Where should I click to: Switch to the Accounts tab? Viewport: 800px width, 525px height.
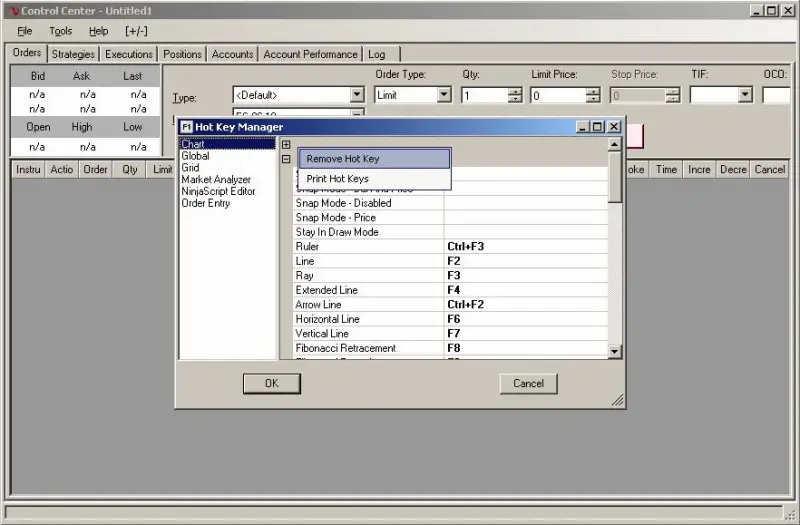coord(232,54)
